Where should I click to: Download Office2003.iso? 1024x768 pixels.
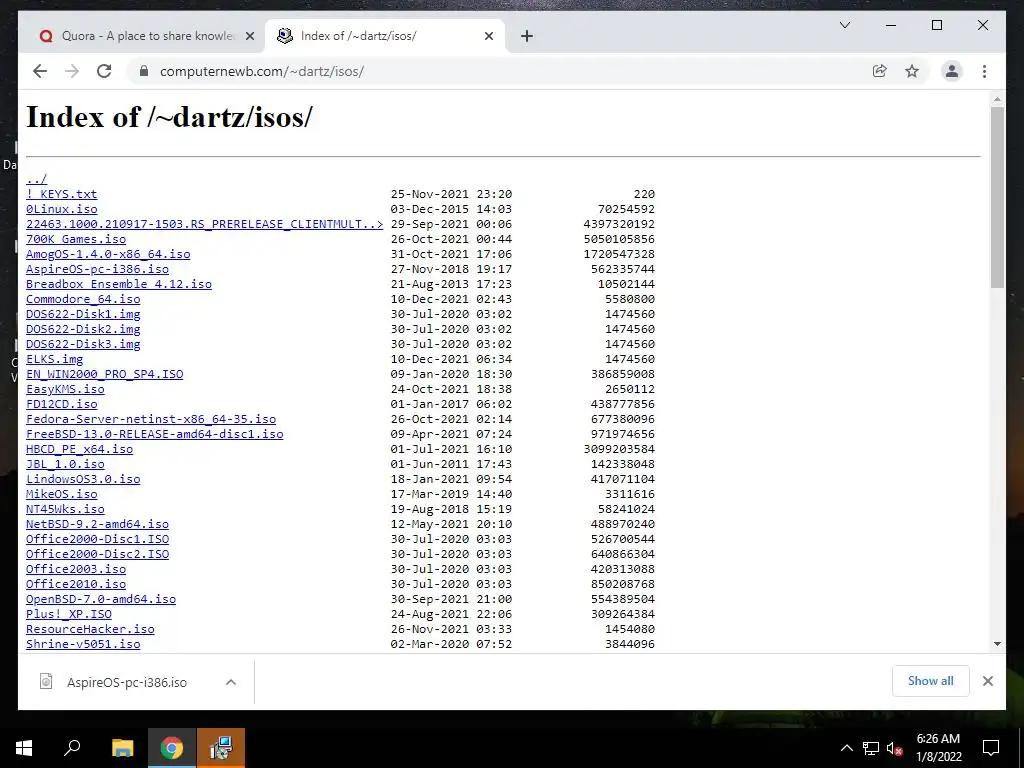click(x=76, y=569)
